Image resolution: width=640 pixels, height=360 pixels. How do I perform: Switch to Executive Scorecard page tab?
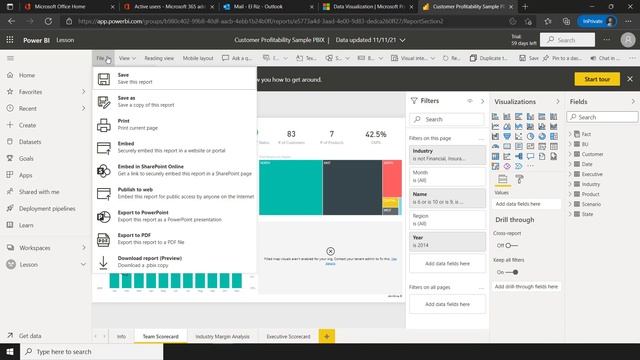click(x=288, y=336)
